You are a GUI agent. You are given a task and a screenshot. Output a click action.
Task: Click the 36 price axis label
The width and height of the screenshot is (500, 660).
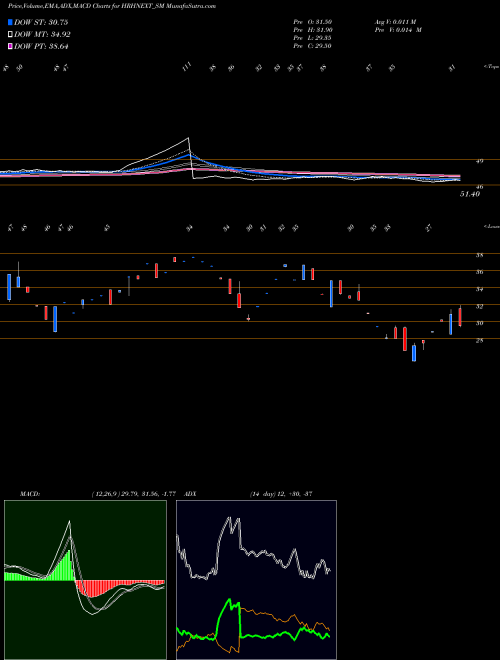[x=479, y=272]
